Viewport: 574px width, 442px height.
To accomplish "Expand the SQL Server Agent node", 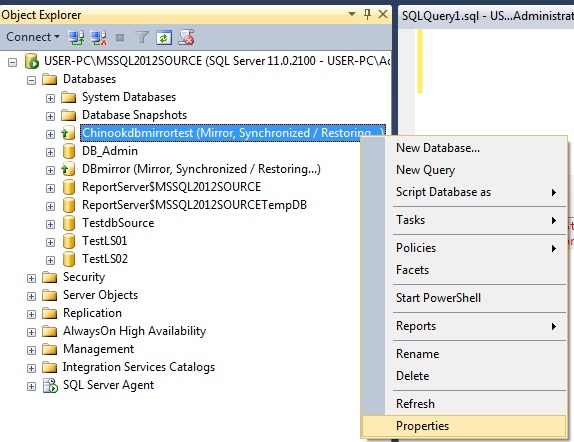I will (x=31, y=386).
